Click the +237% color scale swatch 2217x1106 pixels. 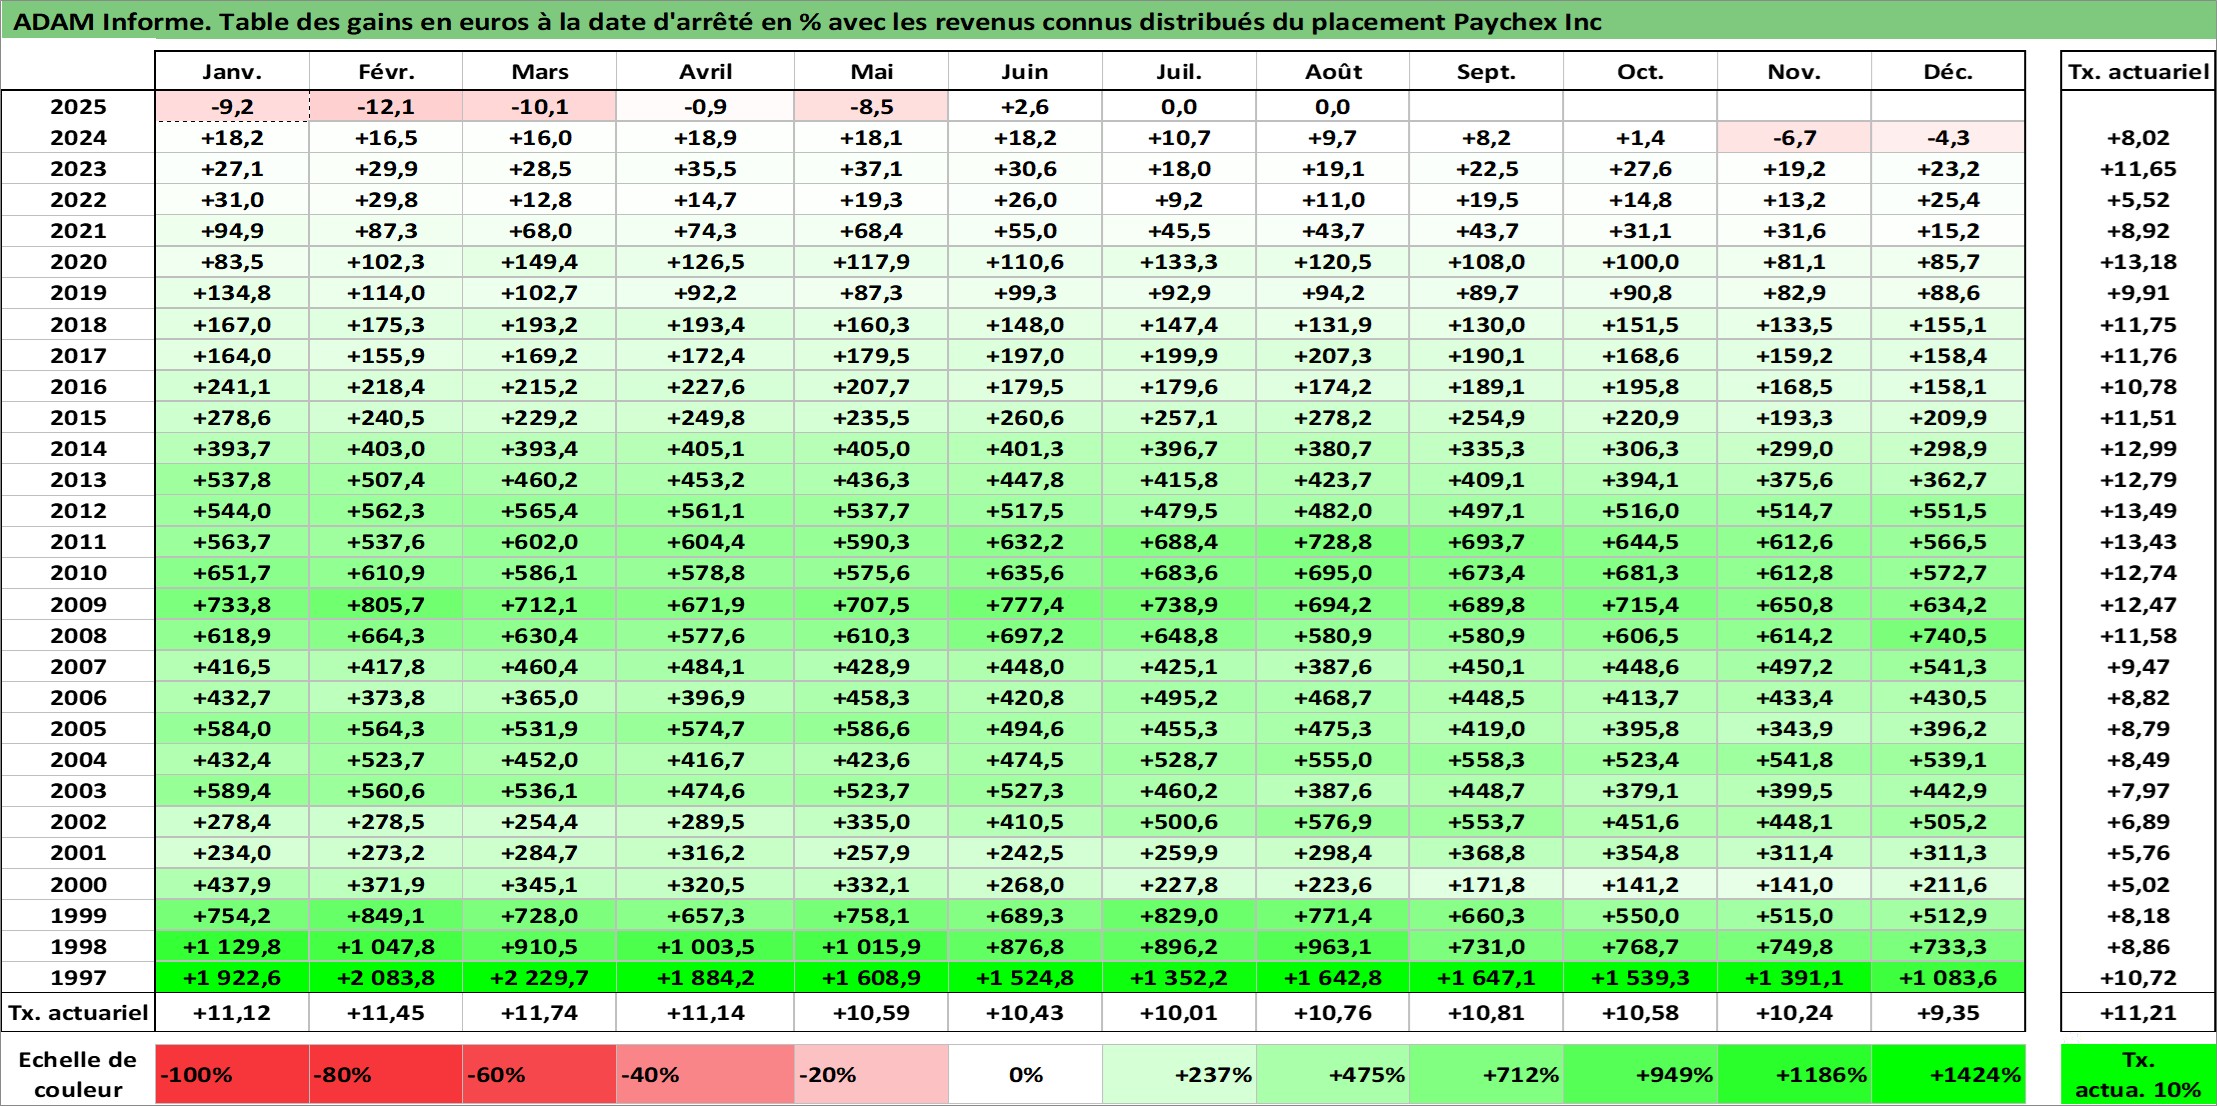coord(1179,1074)
